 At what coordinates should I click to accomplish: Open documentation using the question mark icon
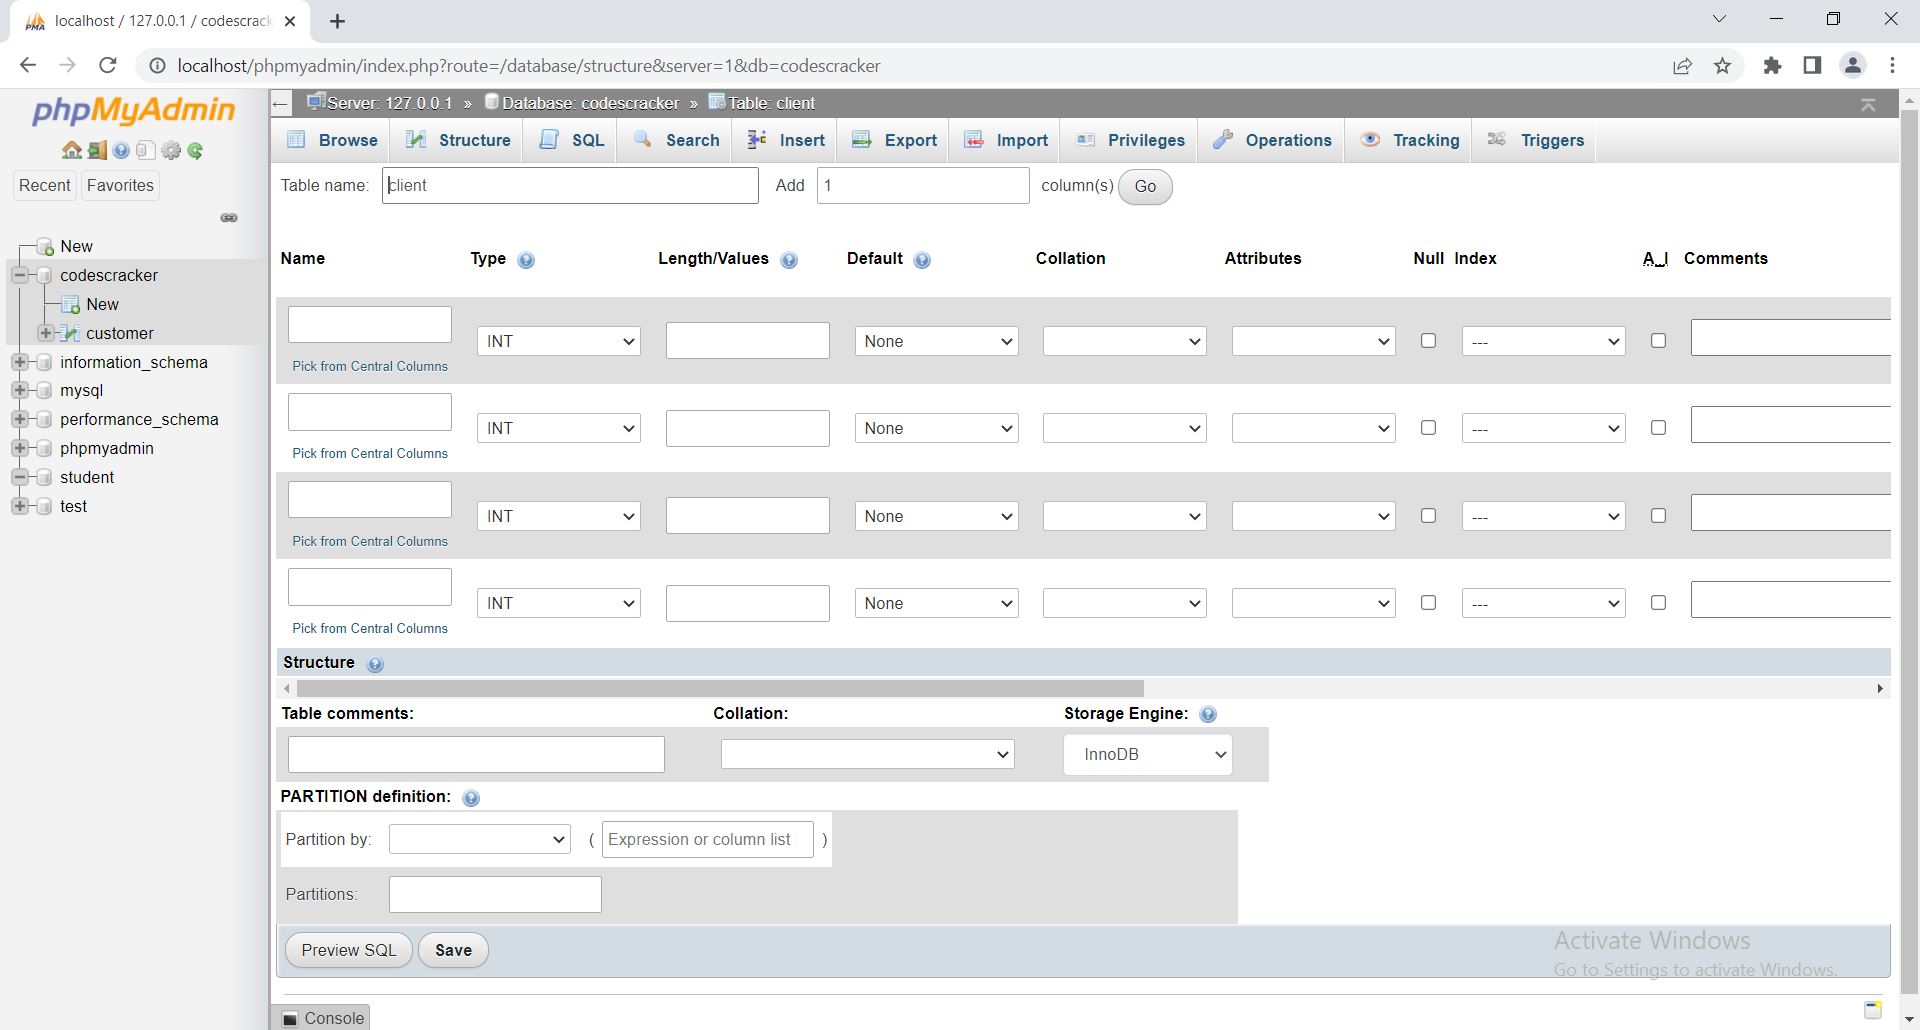coord(121,150)
